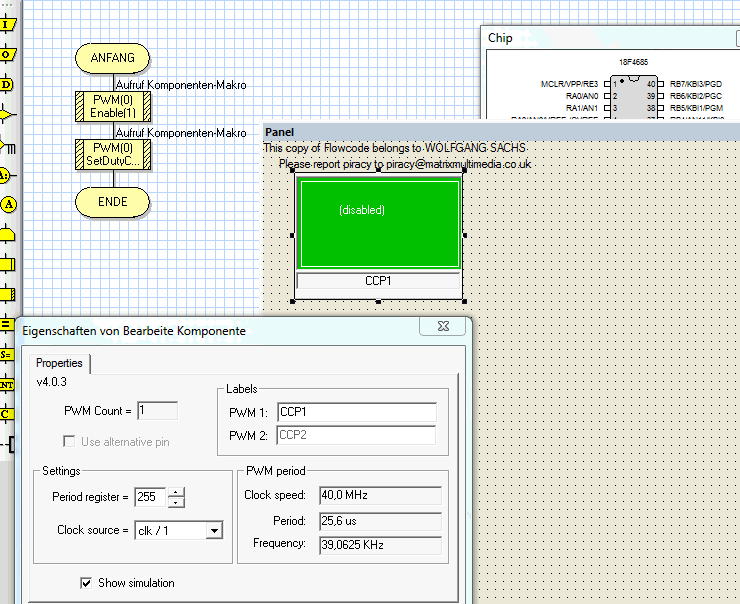740x604 pixels.
Task: Click the piracy@matrixmultimedia.co.uk text
Action: pos(459,164)
